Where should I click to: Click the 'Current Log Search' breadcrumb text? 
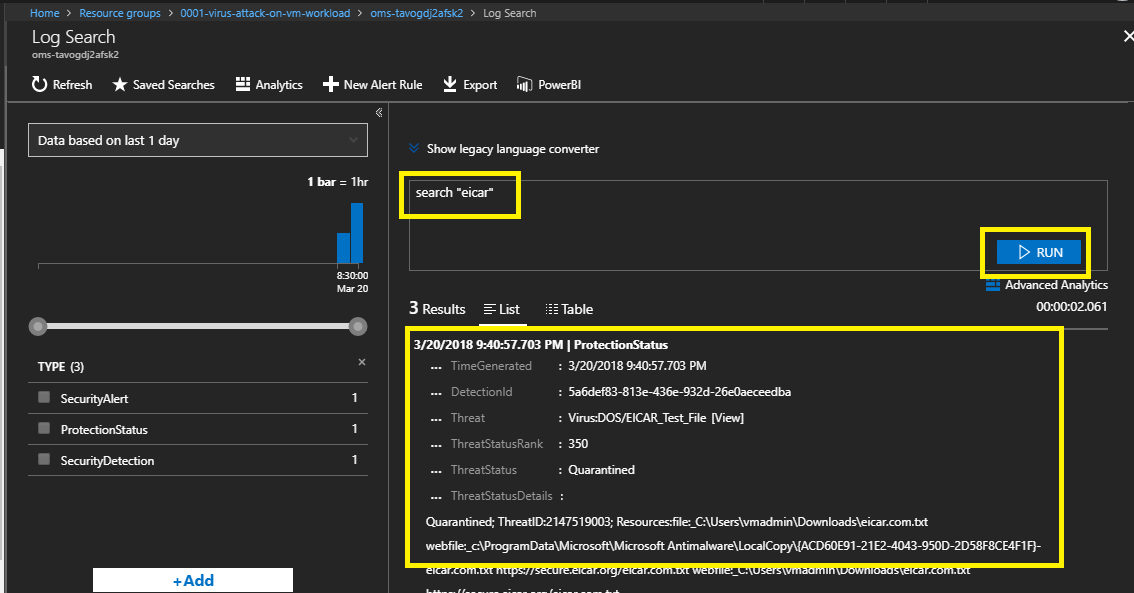point(510,13)
